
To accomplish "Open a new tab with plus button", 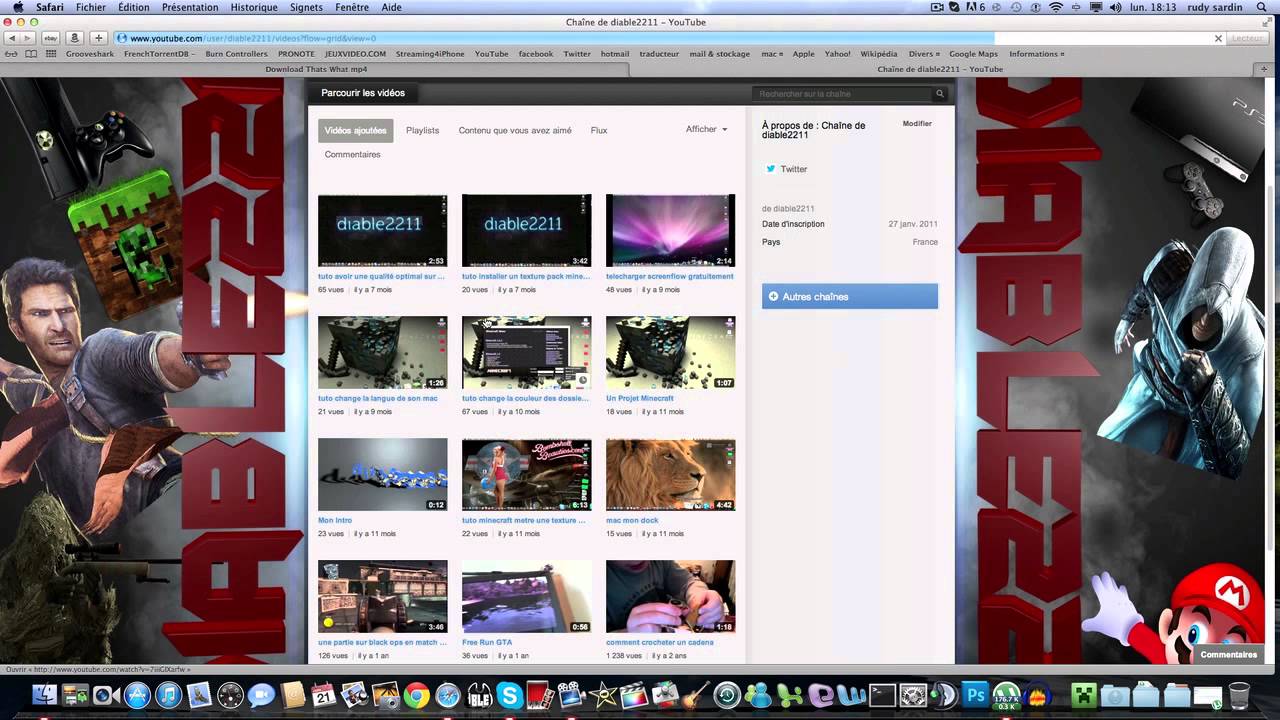I will click(x=1265, y=69).
